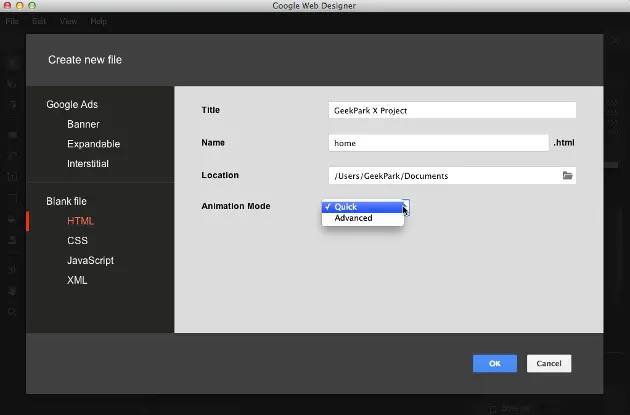Click Cancel to dismiss the dialog

pos(549,364)
